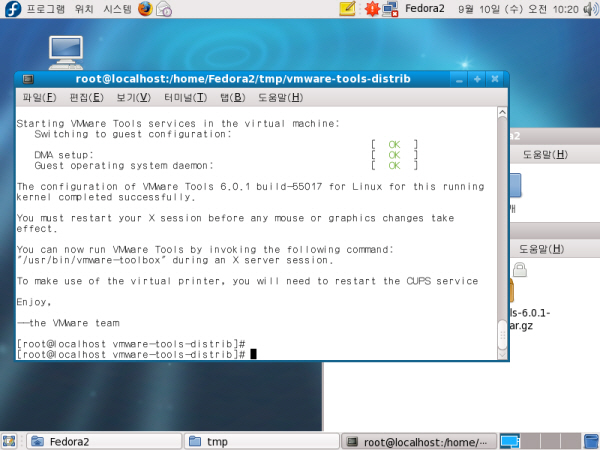Click the show desktop button in bottom panel

pos(9,441)
